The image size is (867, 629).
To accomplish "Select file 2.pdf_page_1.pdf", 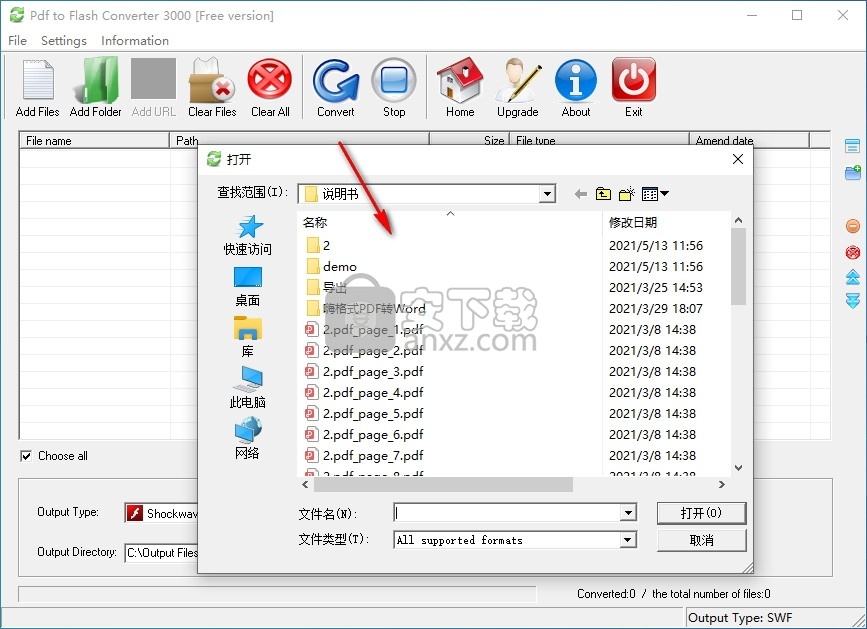I will click(x=364, y=329).
